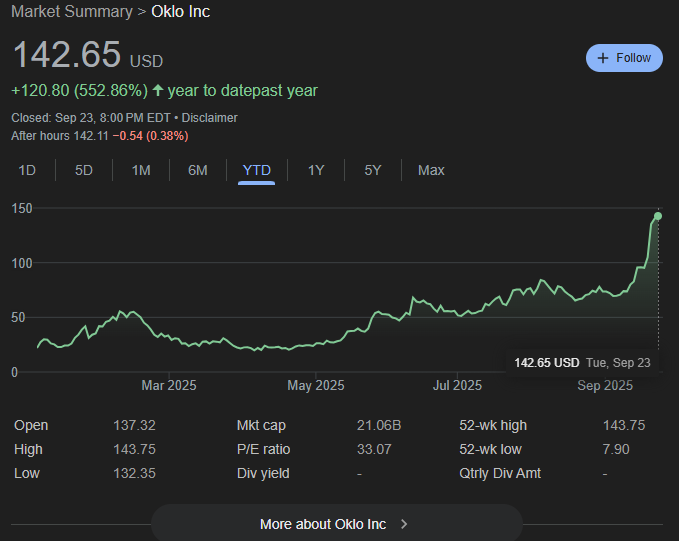Image resolution: width=679 pixels, height=541 pixels.
Task: Open More about Oklo Inc
Action: click(x=336, y=524)
